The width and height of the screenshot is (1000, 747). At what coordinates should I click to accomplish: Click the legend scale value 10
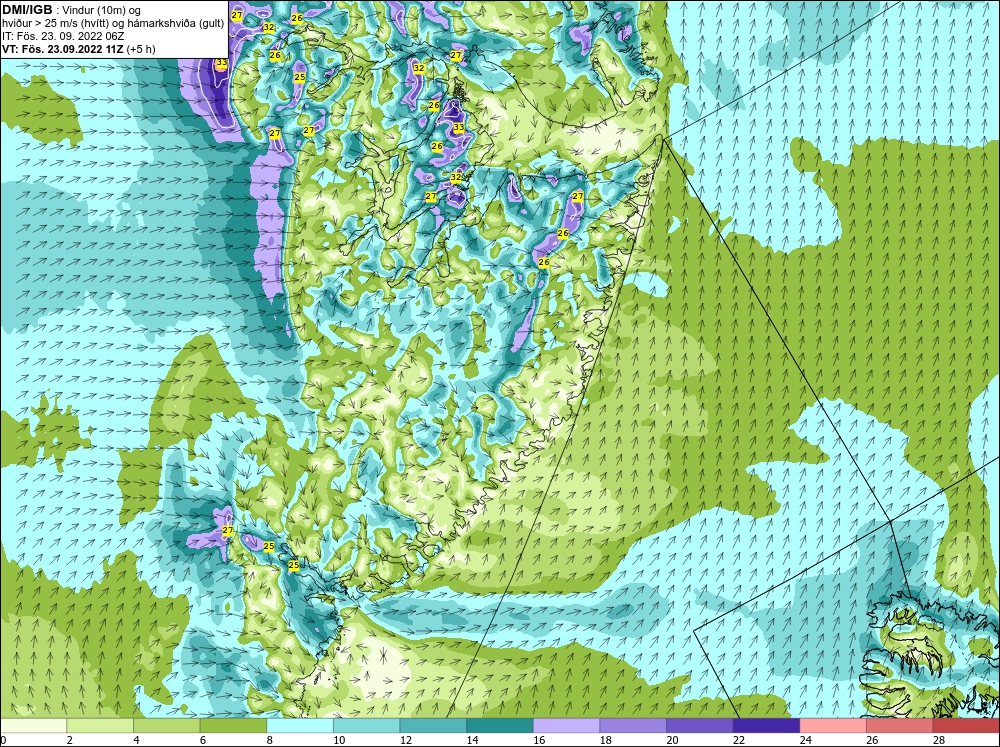pyautogui.click(x=339, y=740)
